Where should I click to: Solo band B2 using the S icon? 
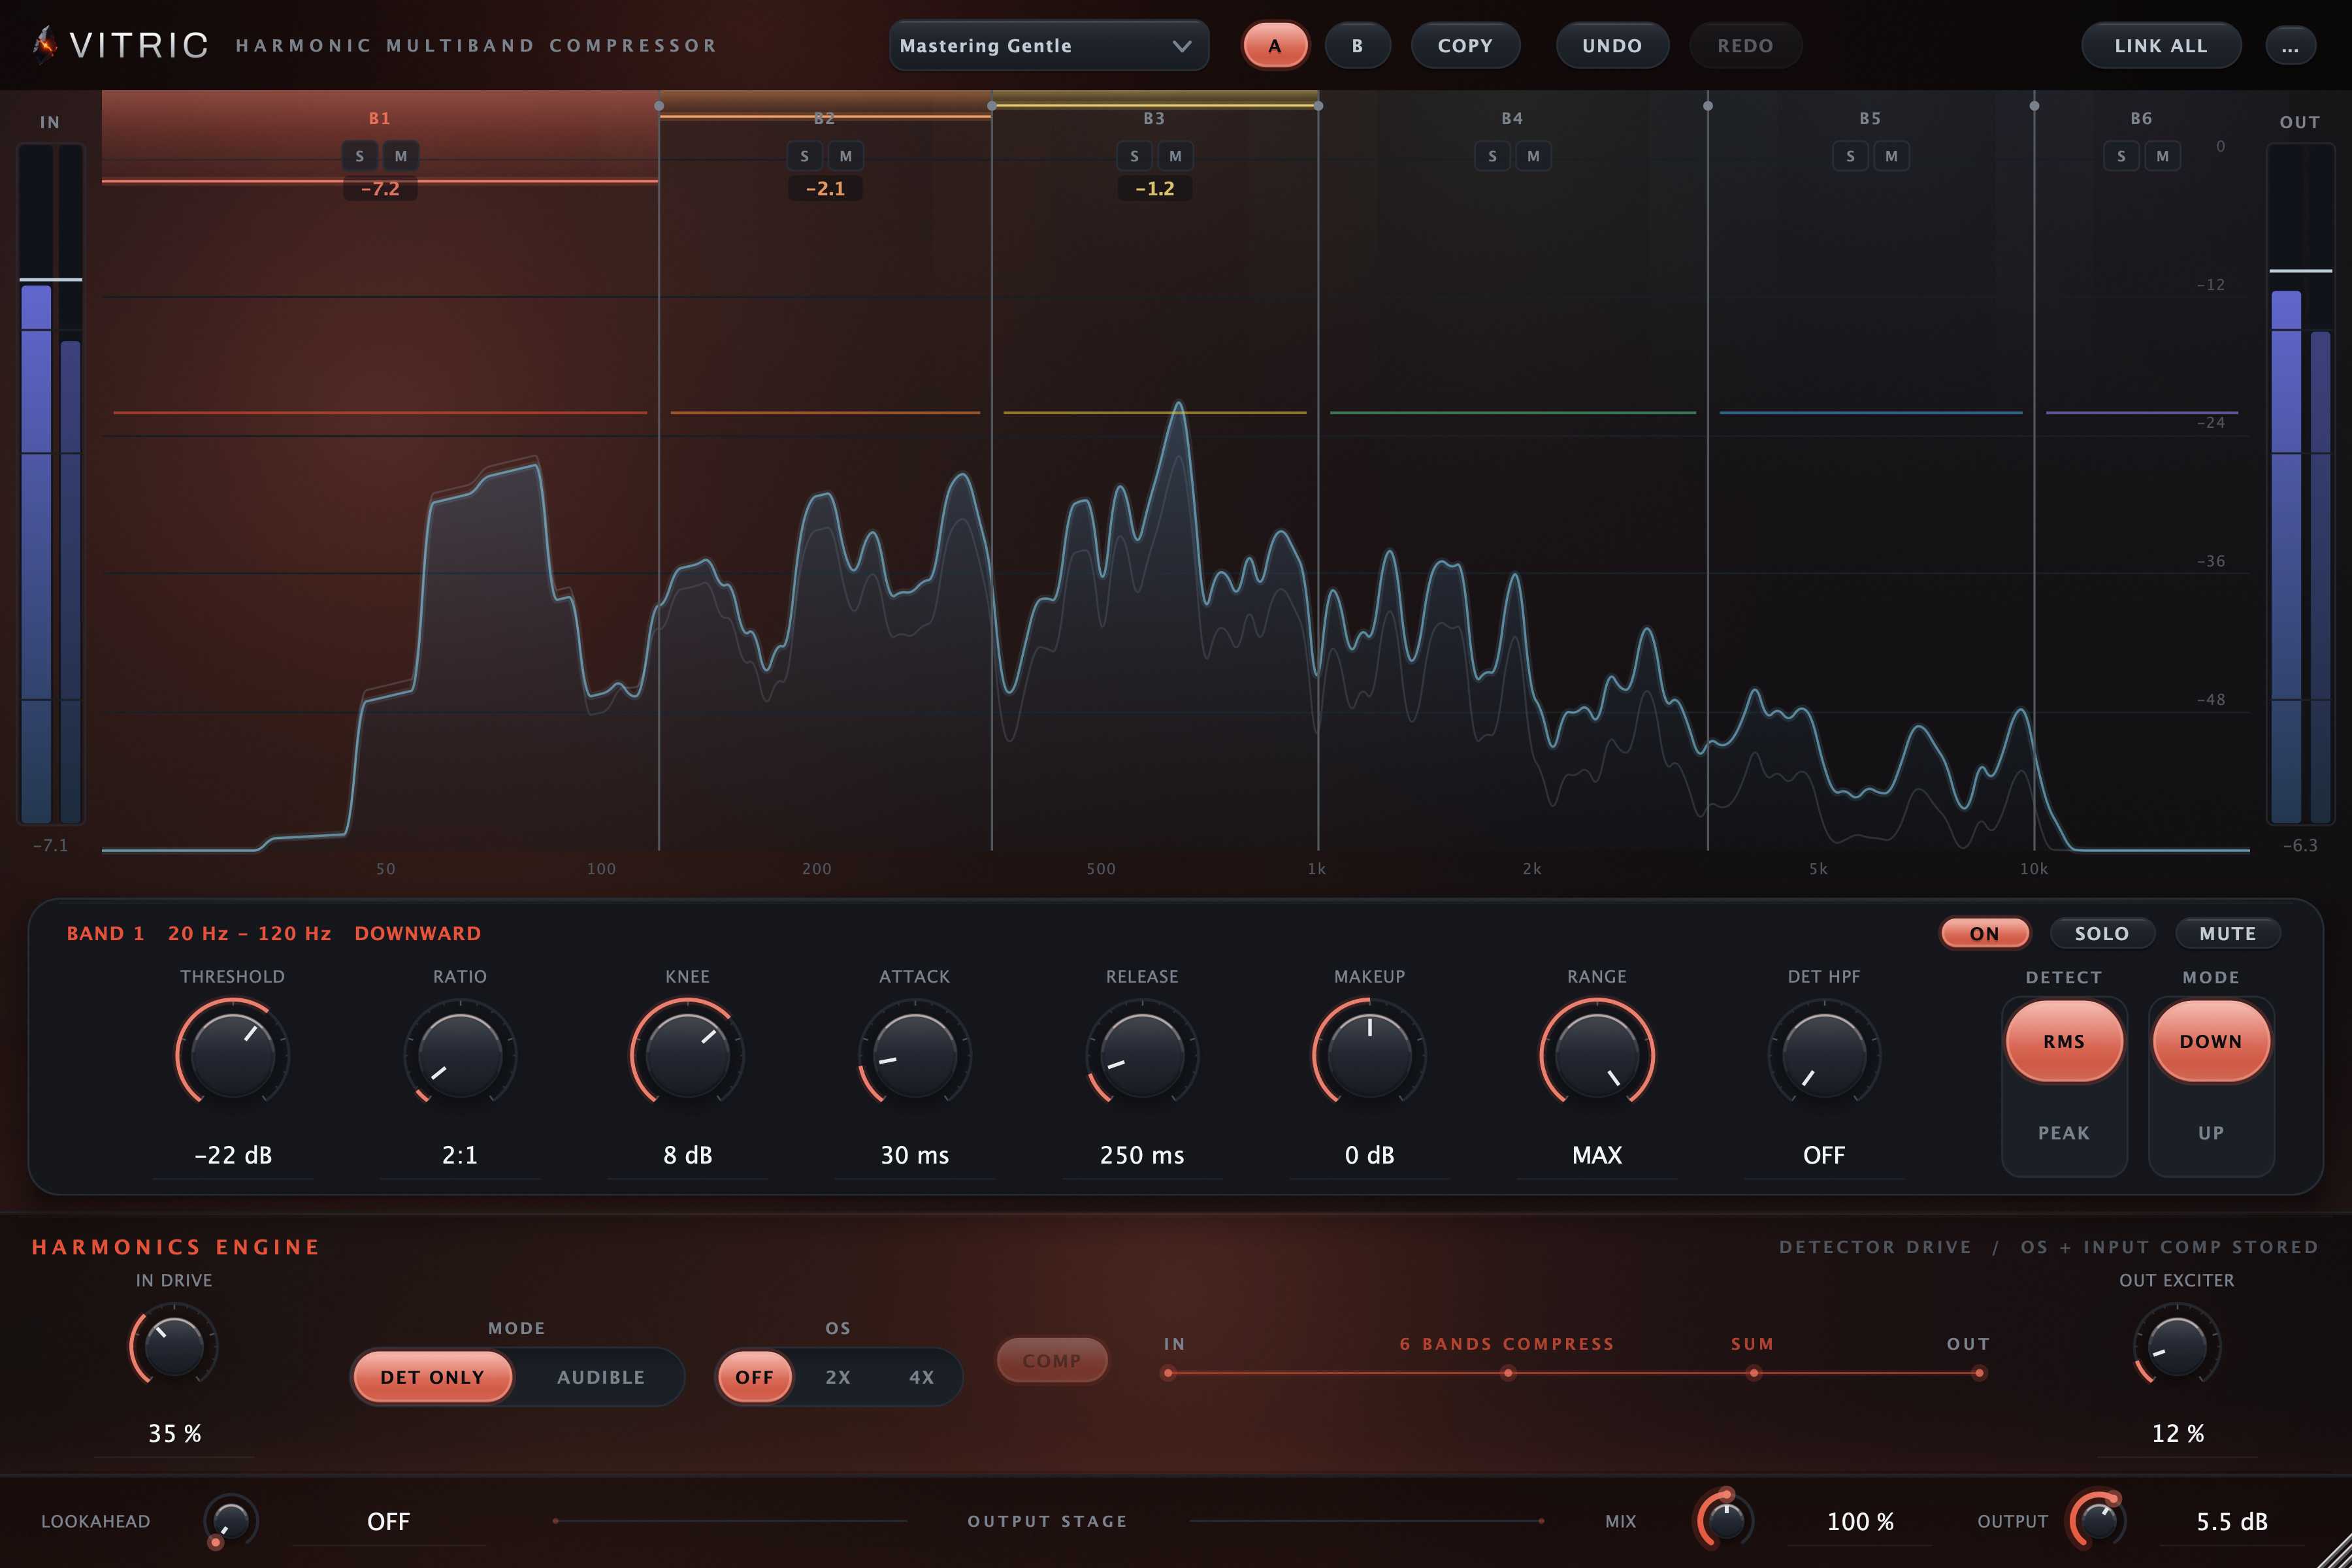(x=805, y=156)
